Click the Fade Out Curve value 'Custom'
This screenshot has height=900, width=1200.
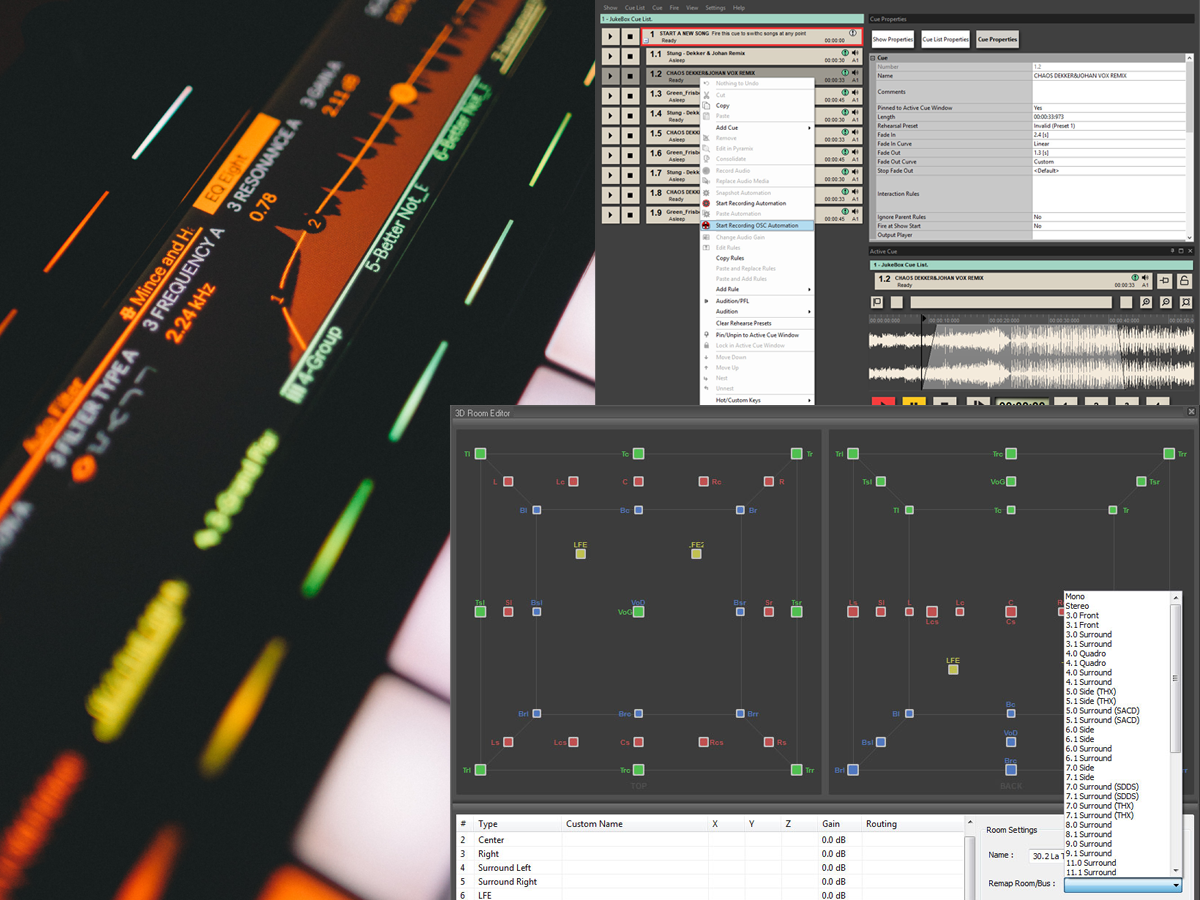(1108, 162)
